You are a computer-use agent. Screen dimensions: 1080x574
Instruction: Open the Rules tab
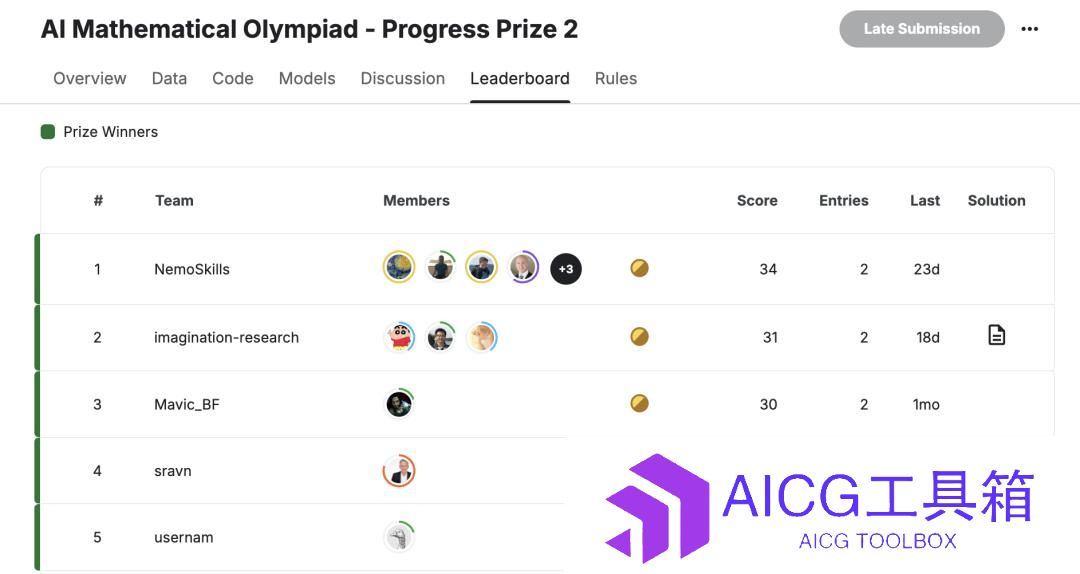616,79
